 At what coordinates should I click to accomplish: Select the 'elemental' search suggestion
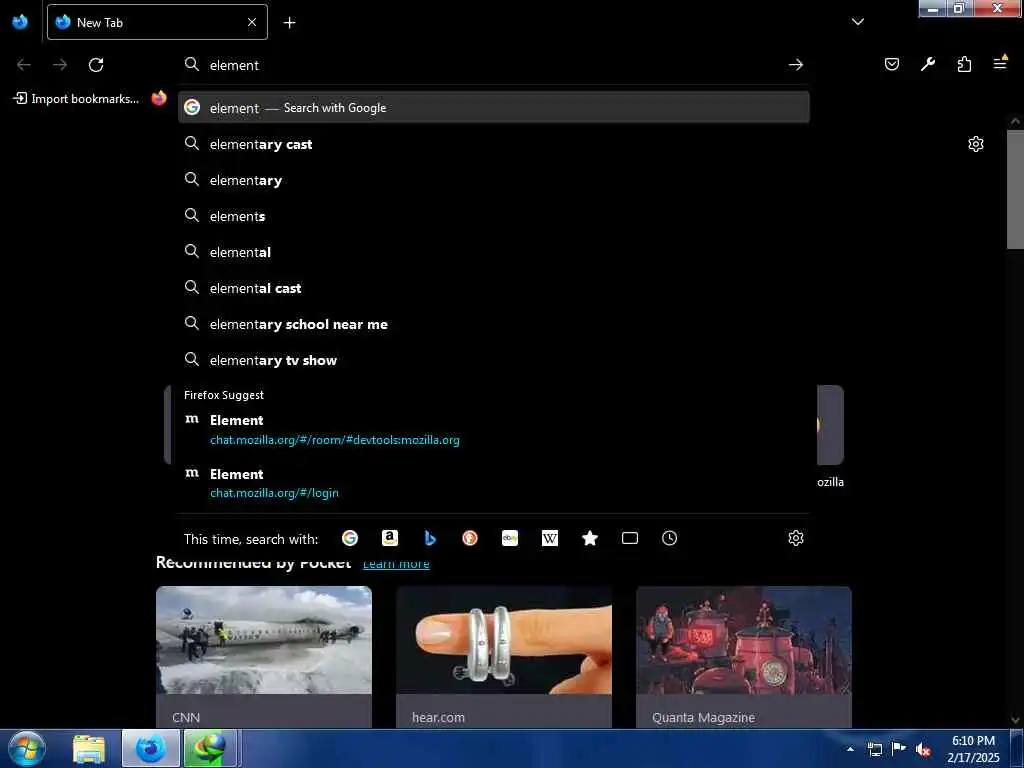(x=494, y=252)
